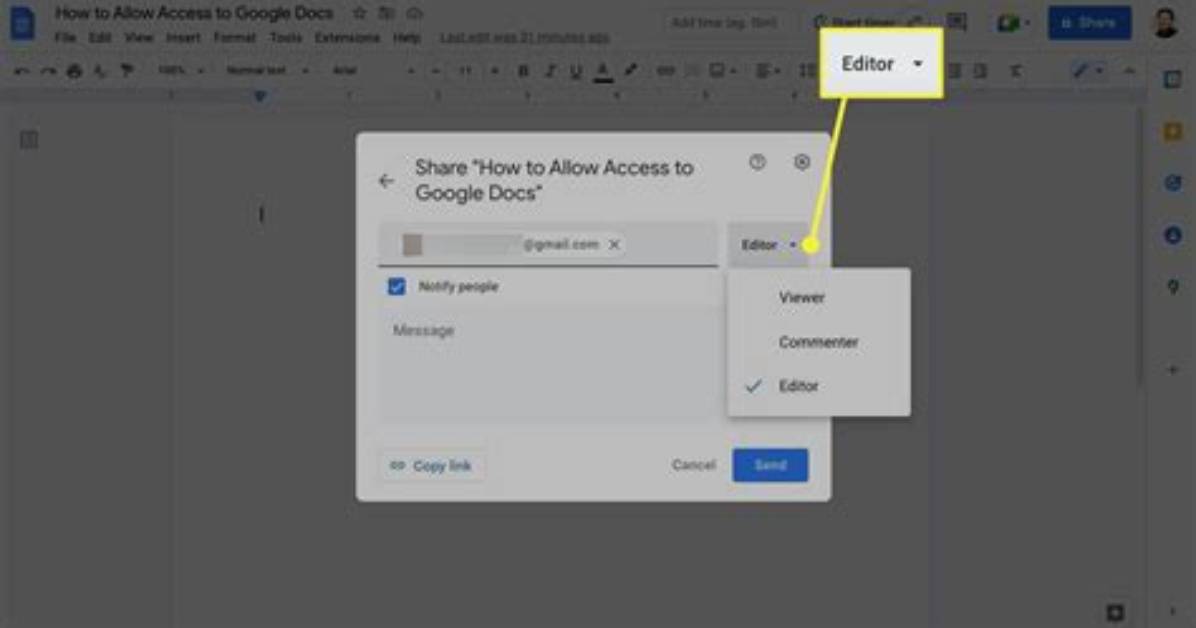Open the Contacts side panel icon

click(x=1173, y=235)
